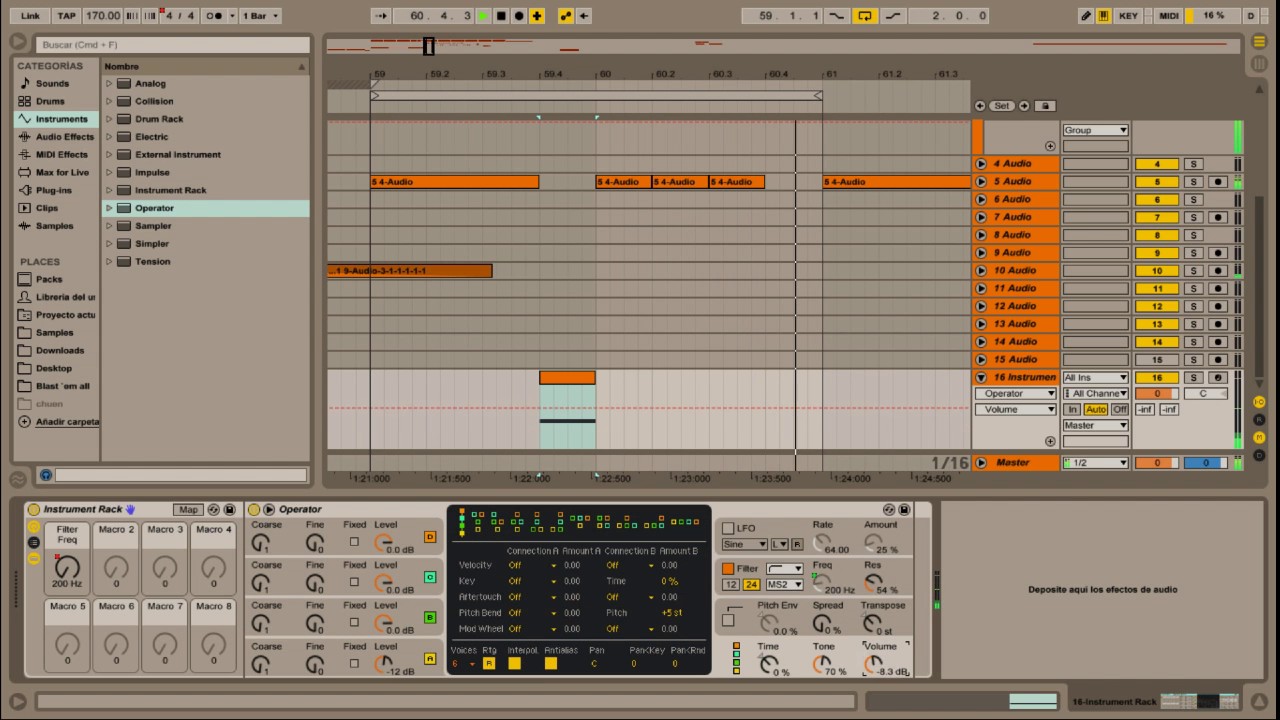The image size is (1280, 720).
Task: Click the KEY map mode button
Action: [1128, 16]
